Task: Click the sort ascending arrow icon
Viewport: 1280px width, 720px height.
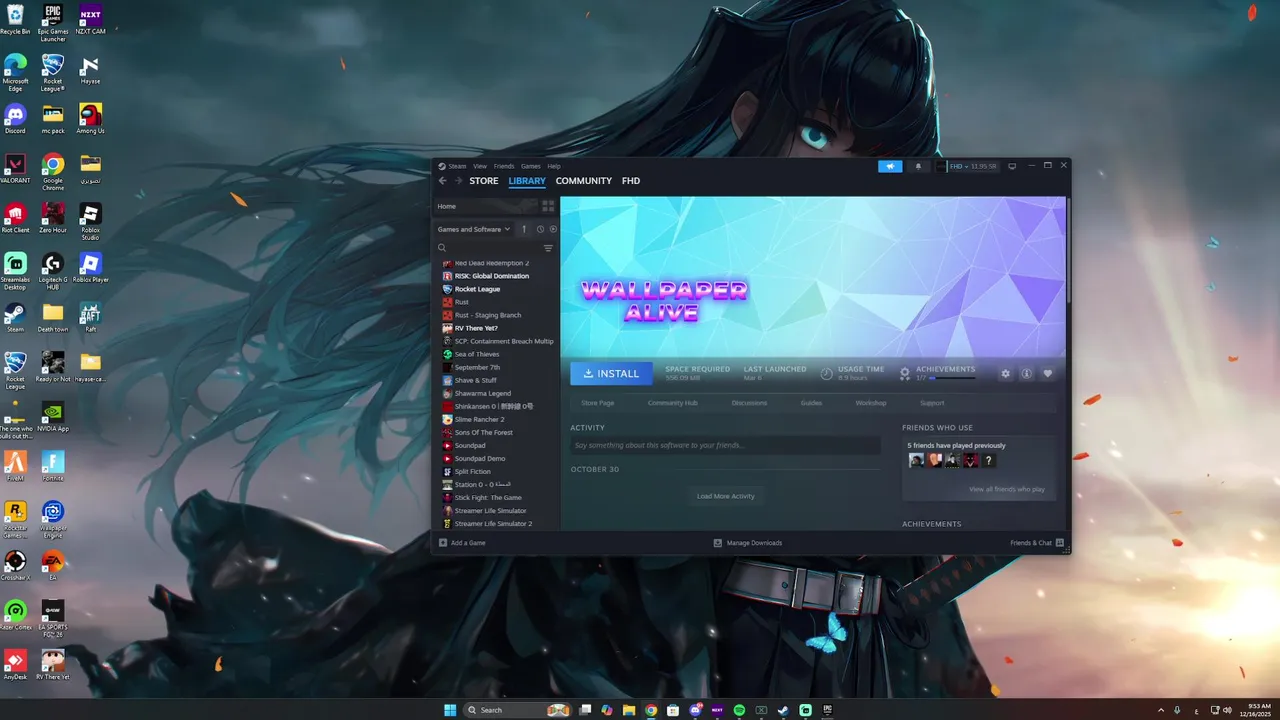Action: (524, 229)
